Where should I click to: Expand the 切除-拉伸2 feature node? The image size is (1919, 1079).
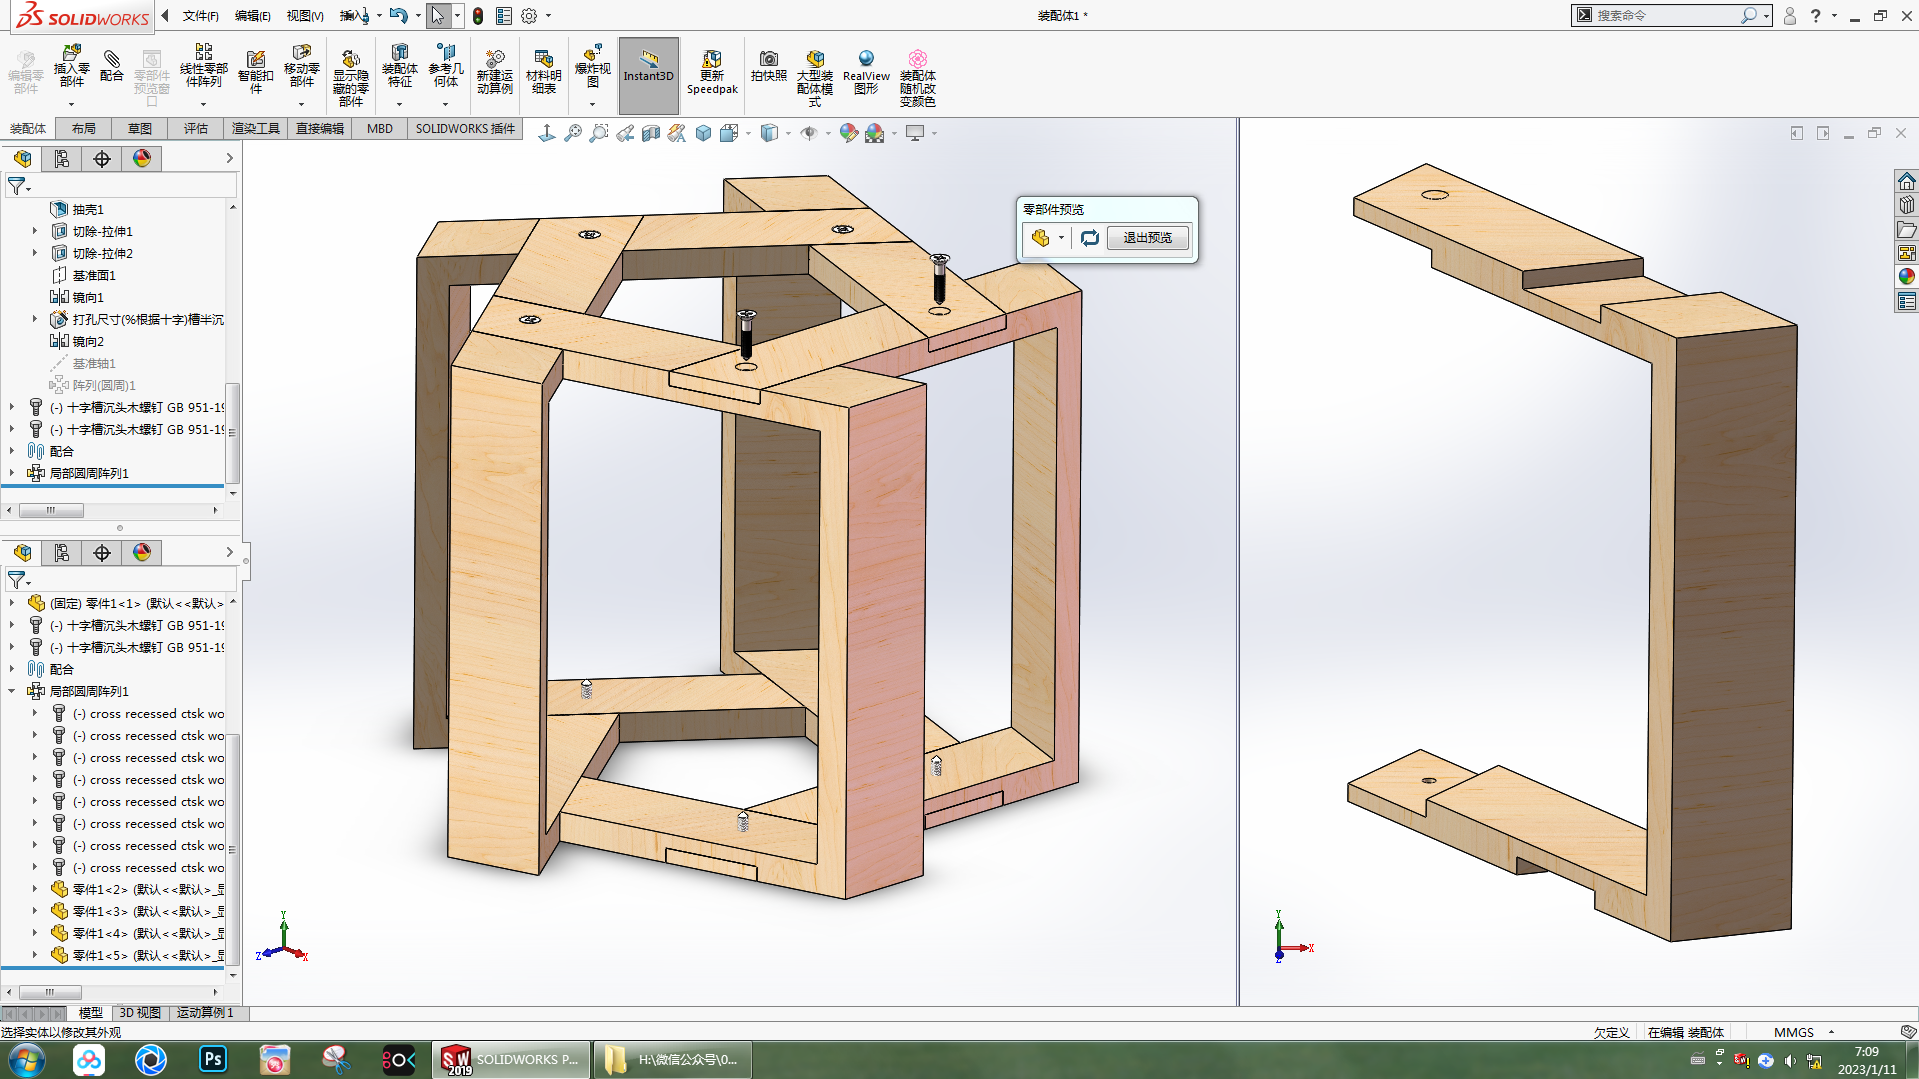(x=34, y=253)
